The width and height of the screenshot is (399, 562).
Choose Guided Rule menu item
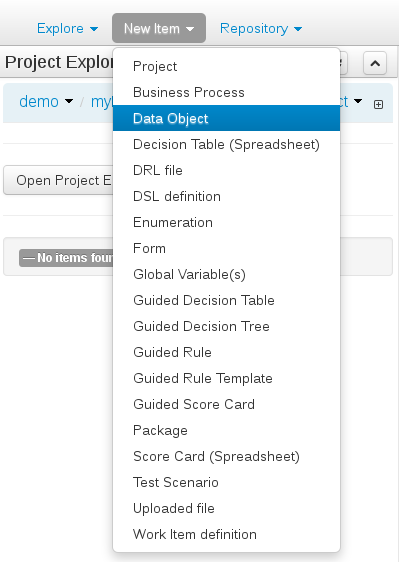pyautogui.click(x=226, y=352)
